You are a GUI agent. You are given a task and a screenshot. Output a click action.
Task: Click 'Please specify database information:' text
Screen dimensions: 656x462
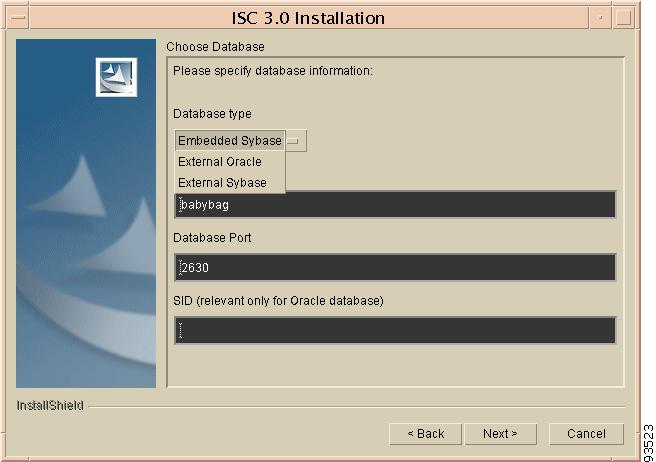tap(273, 71)
